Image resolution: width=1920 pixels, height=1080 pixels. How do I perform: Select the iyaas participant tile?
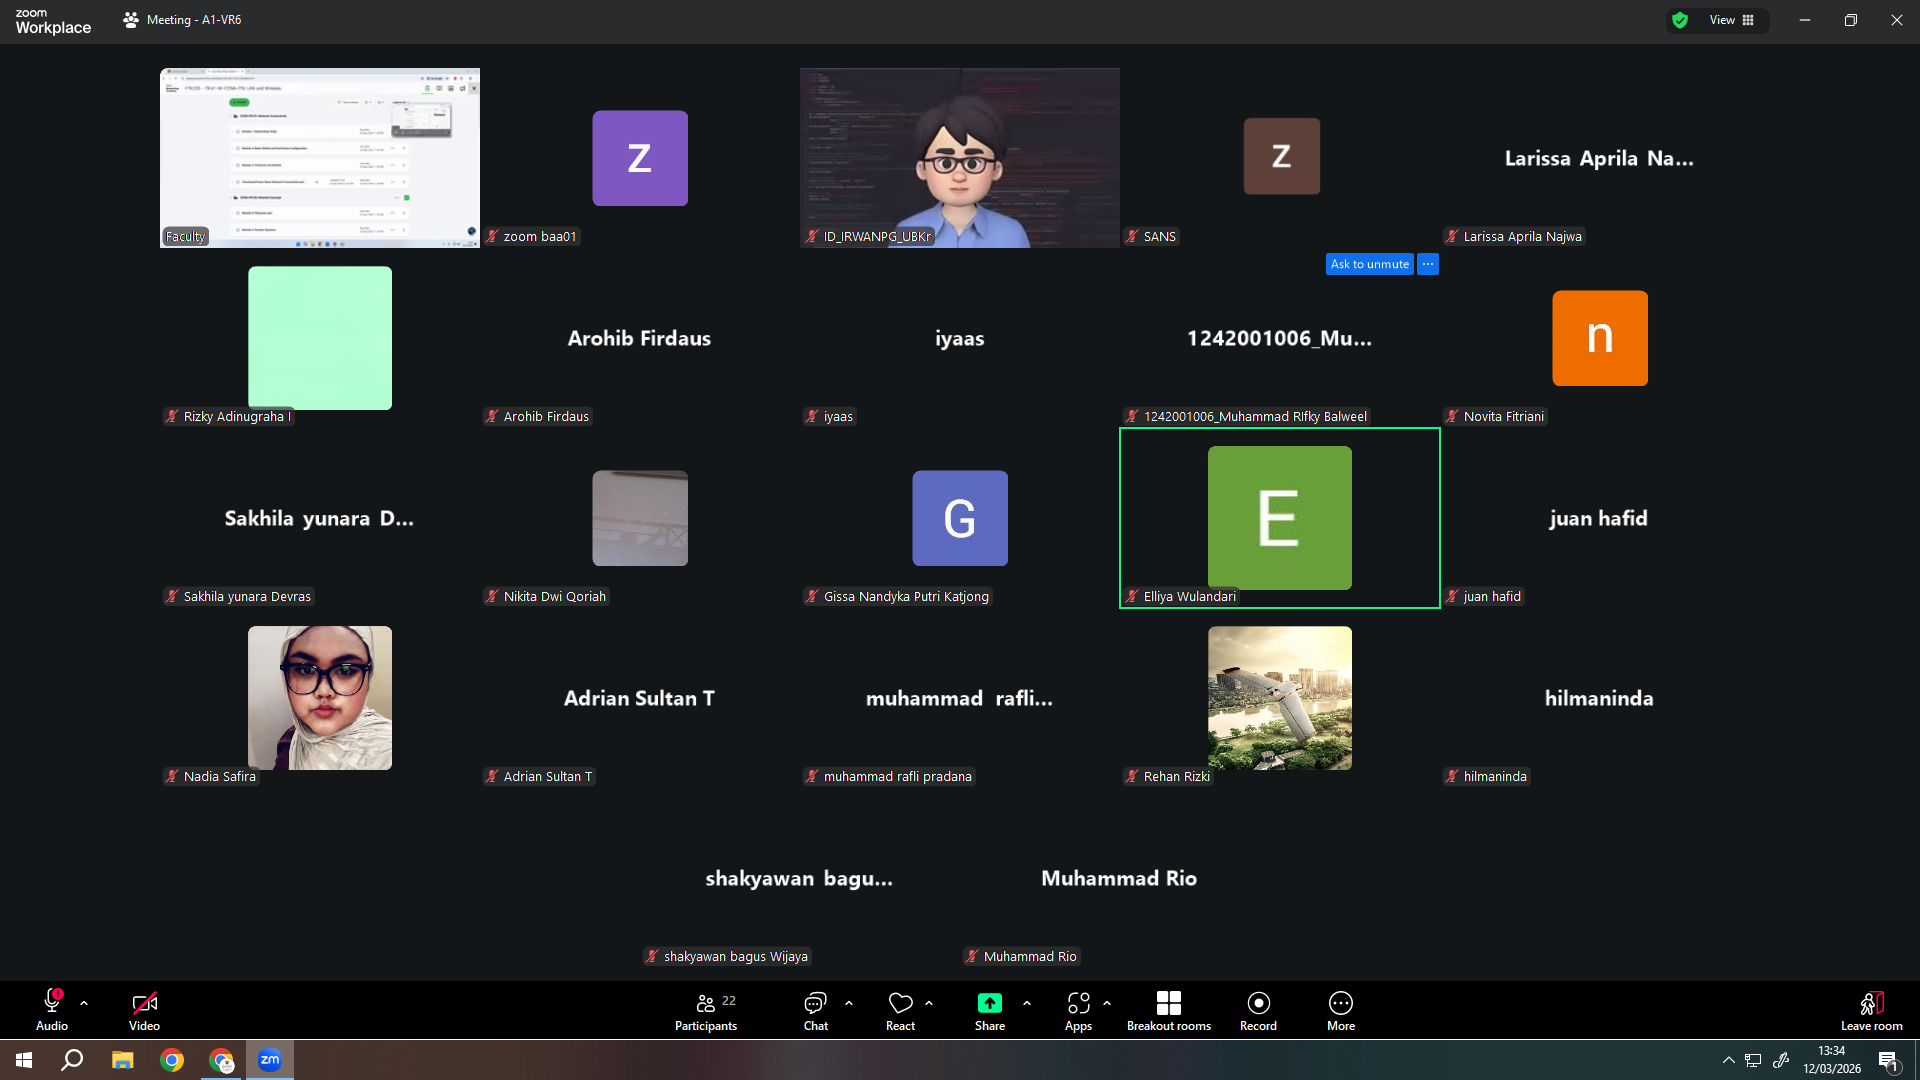(960, 338)
